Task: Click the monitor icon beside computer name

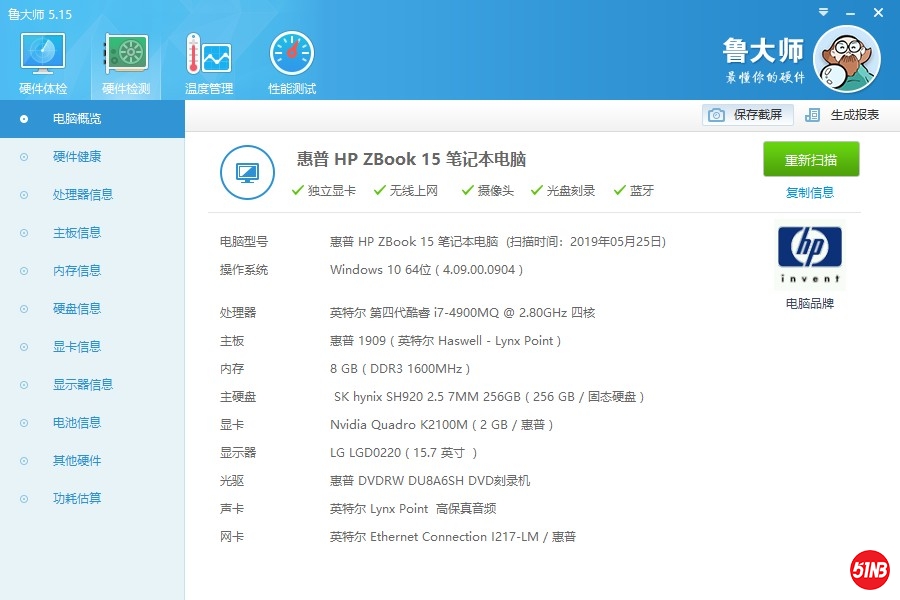Action: (247, 172)
